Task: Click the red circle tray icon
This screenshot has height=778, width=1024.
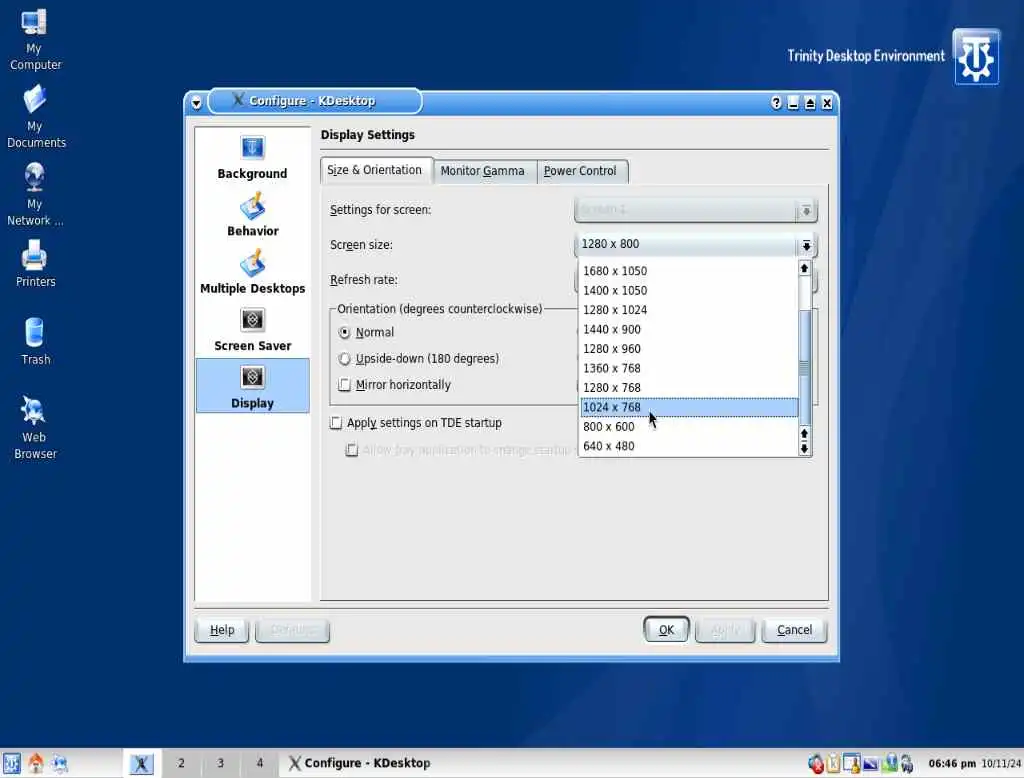Action: (x=815, y=763)
